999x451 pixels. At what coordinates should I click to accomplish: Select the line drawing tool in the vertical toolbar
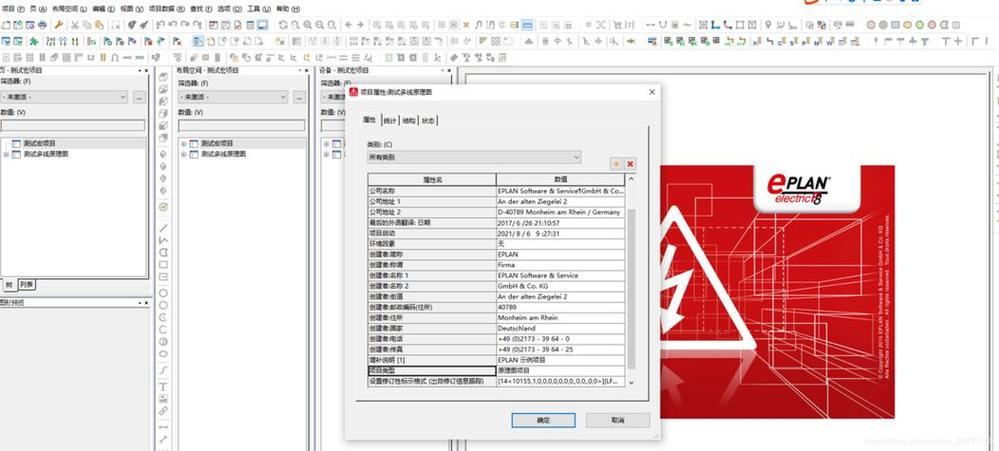163,228
